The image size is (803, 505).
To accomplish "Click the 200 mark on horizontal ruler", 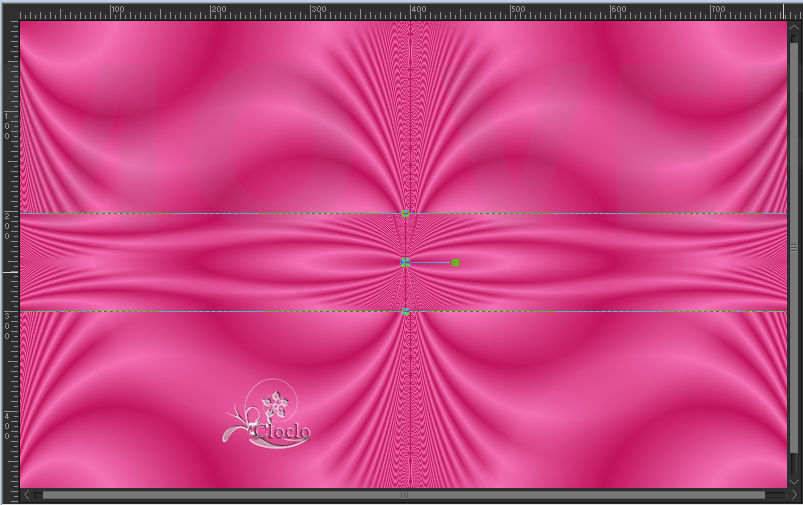I will click(211, 12).
